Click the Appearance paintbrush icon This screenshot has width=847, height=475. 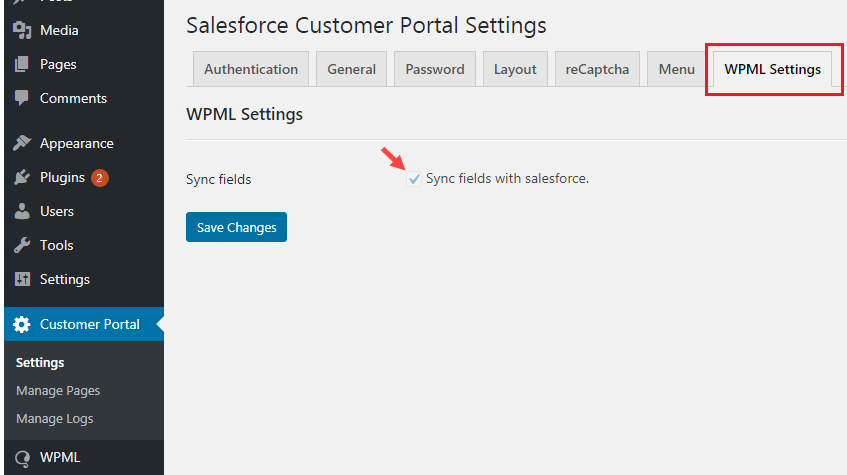tap(21, 143)
